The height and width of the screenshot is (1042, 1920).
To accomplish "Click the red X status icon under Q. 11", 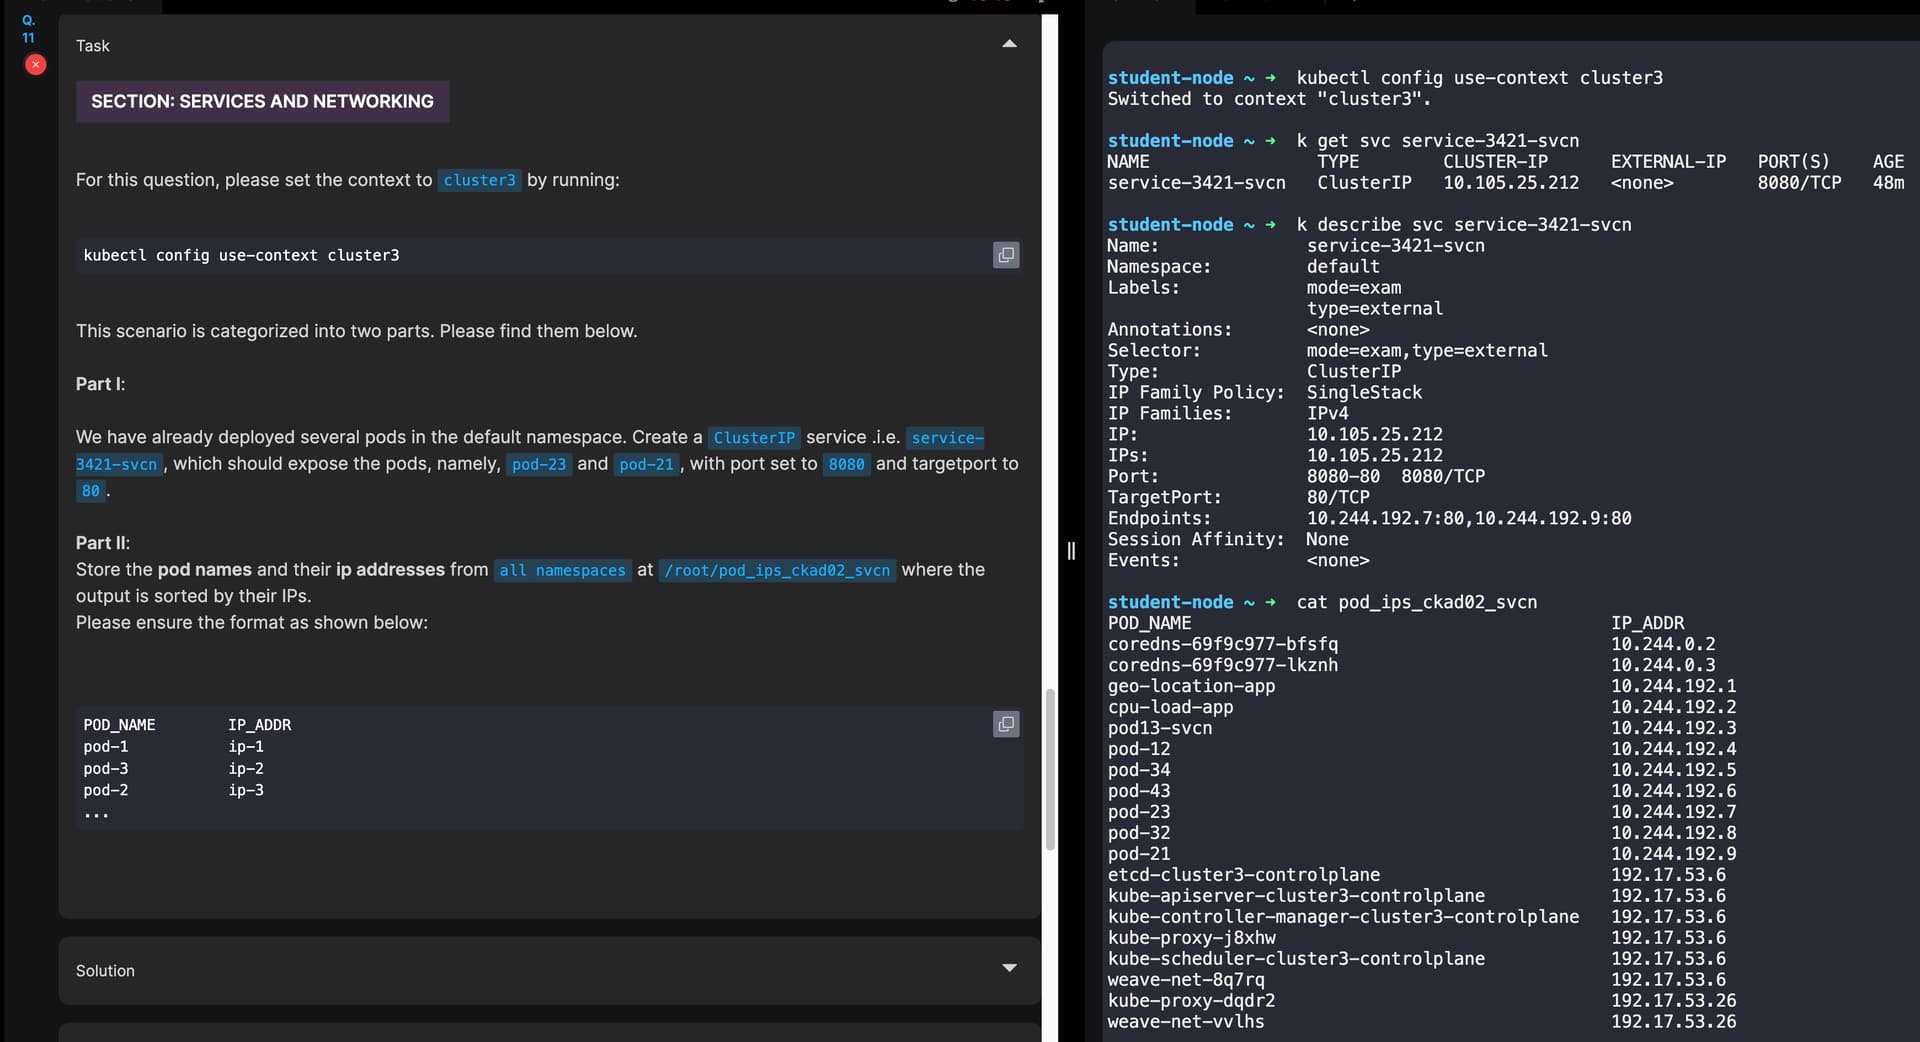I will (35, 65).
